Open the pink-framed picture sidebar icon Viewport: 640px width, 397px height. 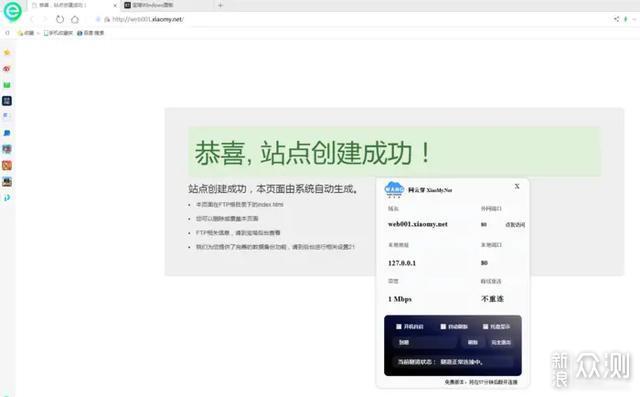click(x=7, y=149)
